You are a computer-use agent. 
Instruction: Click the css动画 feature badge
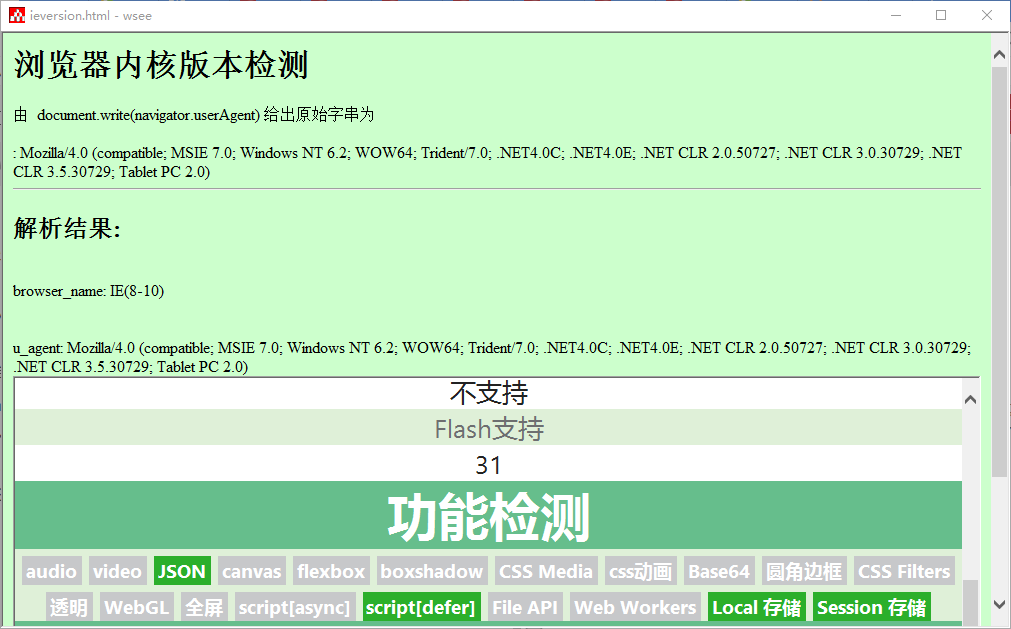tap(640, 571)
